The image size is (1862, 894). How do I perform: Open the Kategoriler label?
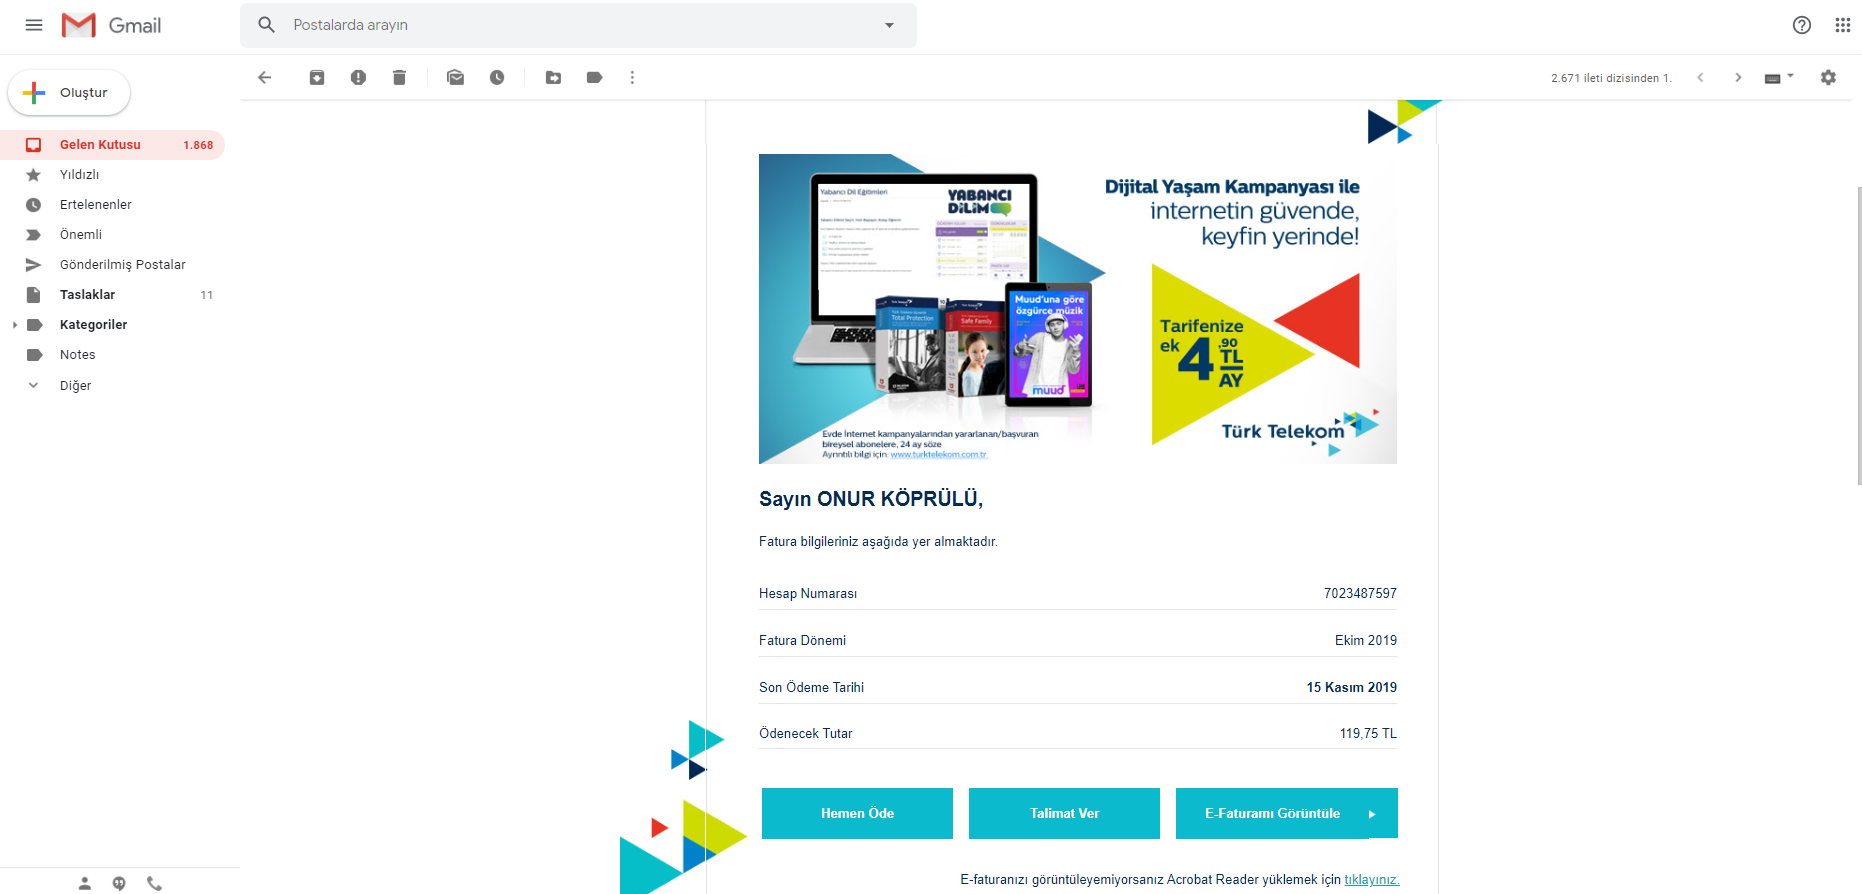click(93, 325)
